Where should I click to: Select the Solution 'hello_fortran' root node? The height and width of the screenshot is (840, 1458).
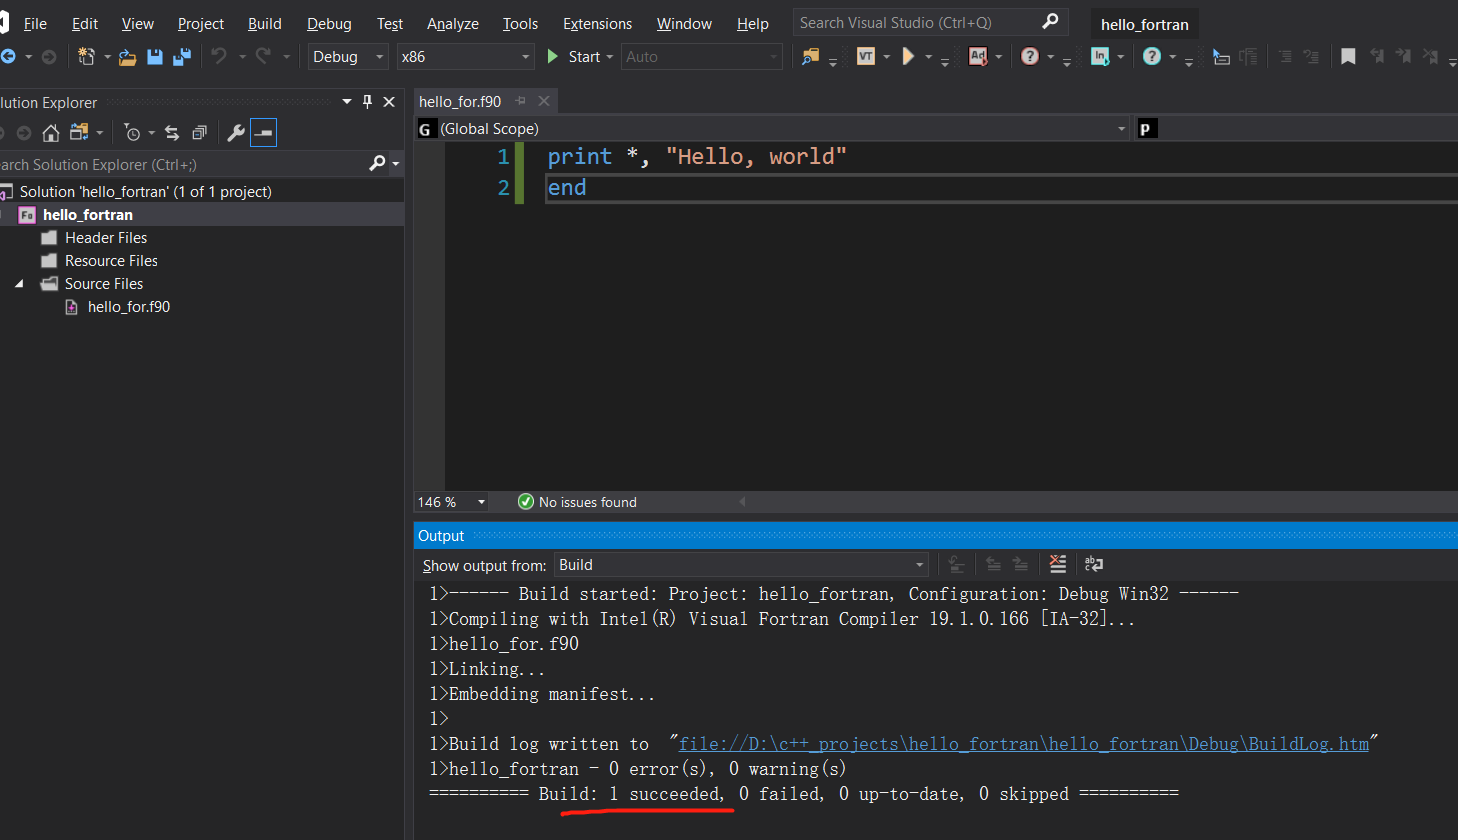point(146,192)
